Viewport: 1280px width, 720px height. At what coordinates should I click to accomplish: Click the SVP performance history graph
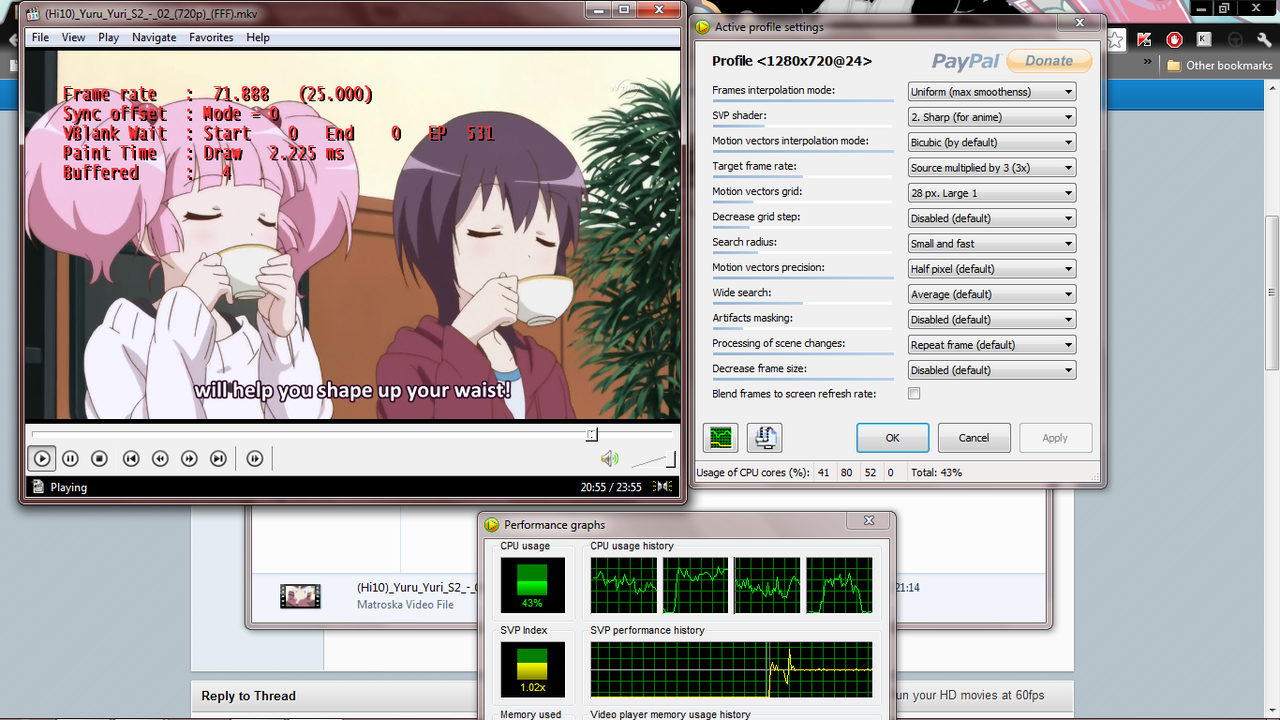tap(731, 669)
